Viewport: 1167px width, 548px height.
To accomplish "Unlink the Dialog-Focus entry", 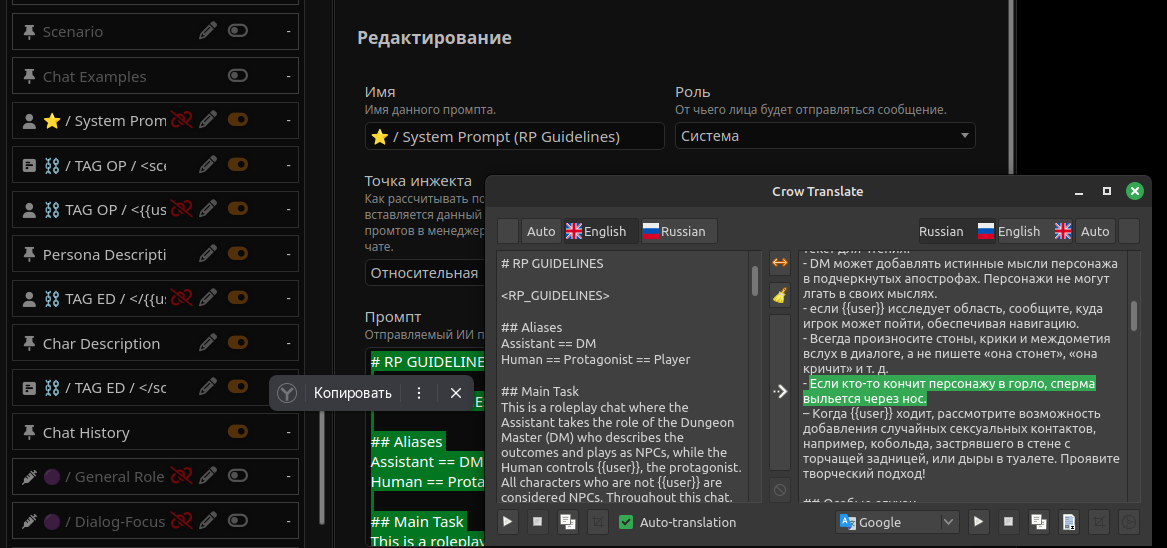I will 181,520.
